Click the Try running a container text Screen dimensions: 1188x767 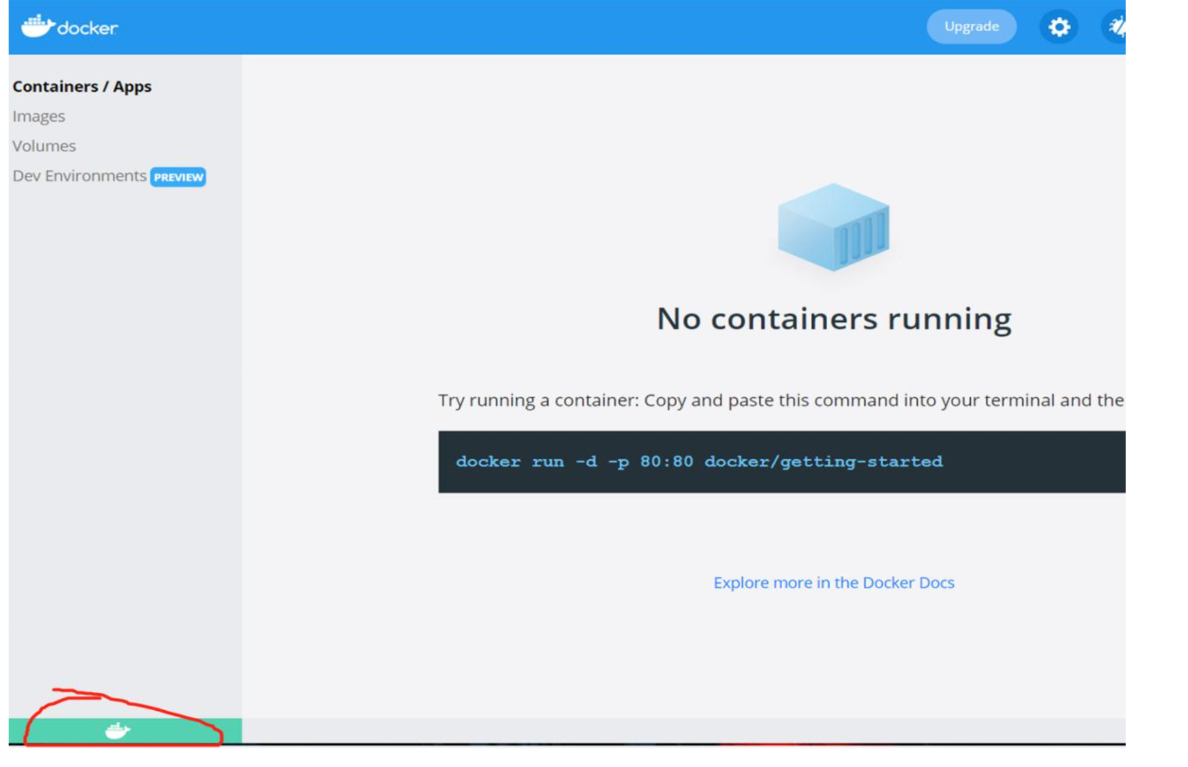[x=780, y=400]
